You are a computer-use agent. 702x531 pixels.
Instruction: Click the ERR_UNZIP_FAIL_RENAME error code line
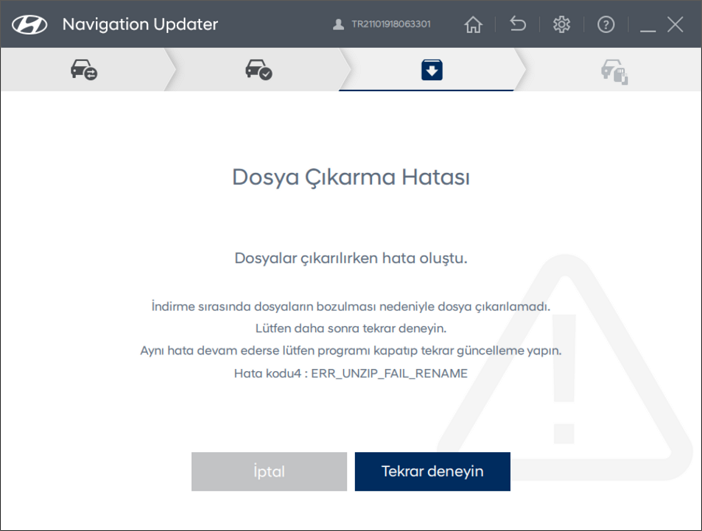(x=351, y=373)
